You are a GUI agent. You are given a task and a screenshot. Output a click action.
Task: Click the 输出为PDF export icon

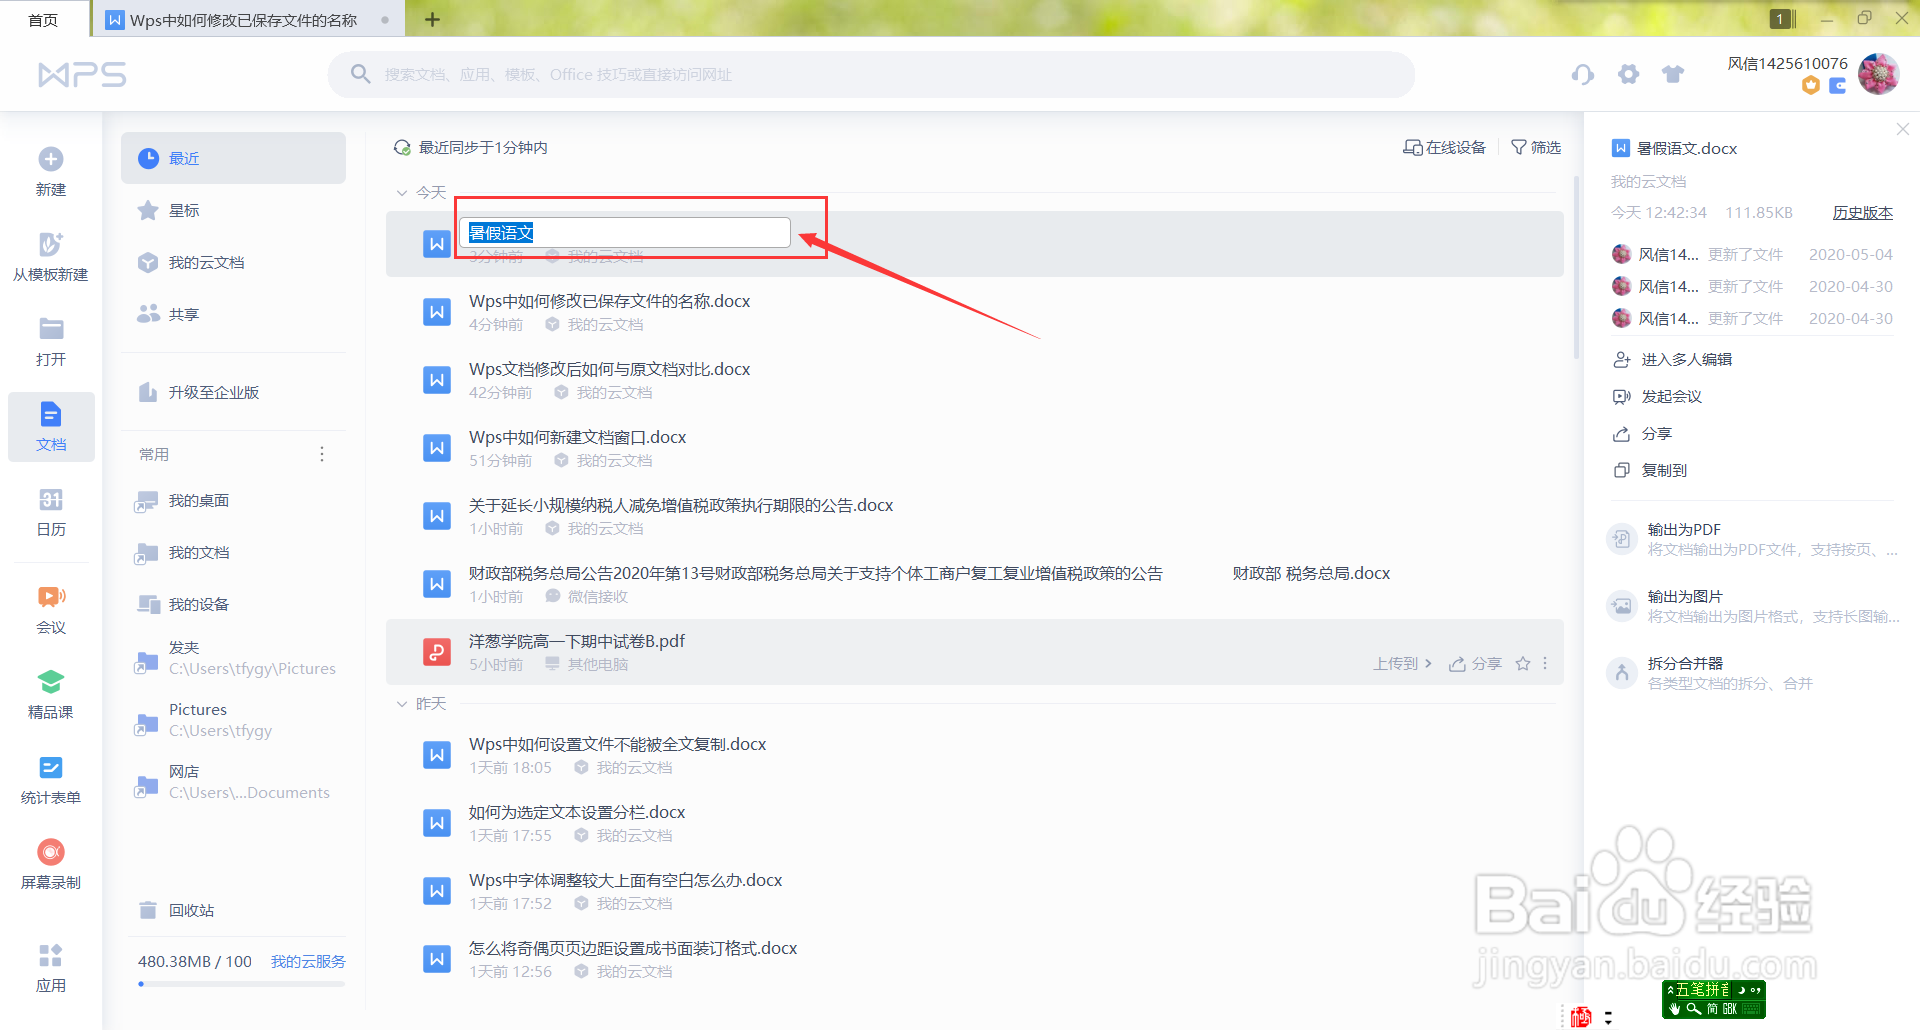[1621, 538]
